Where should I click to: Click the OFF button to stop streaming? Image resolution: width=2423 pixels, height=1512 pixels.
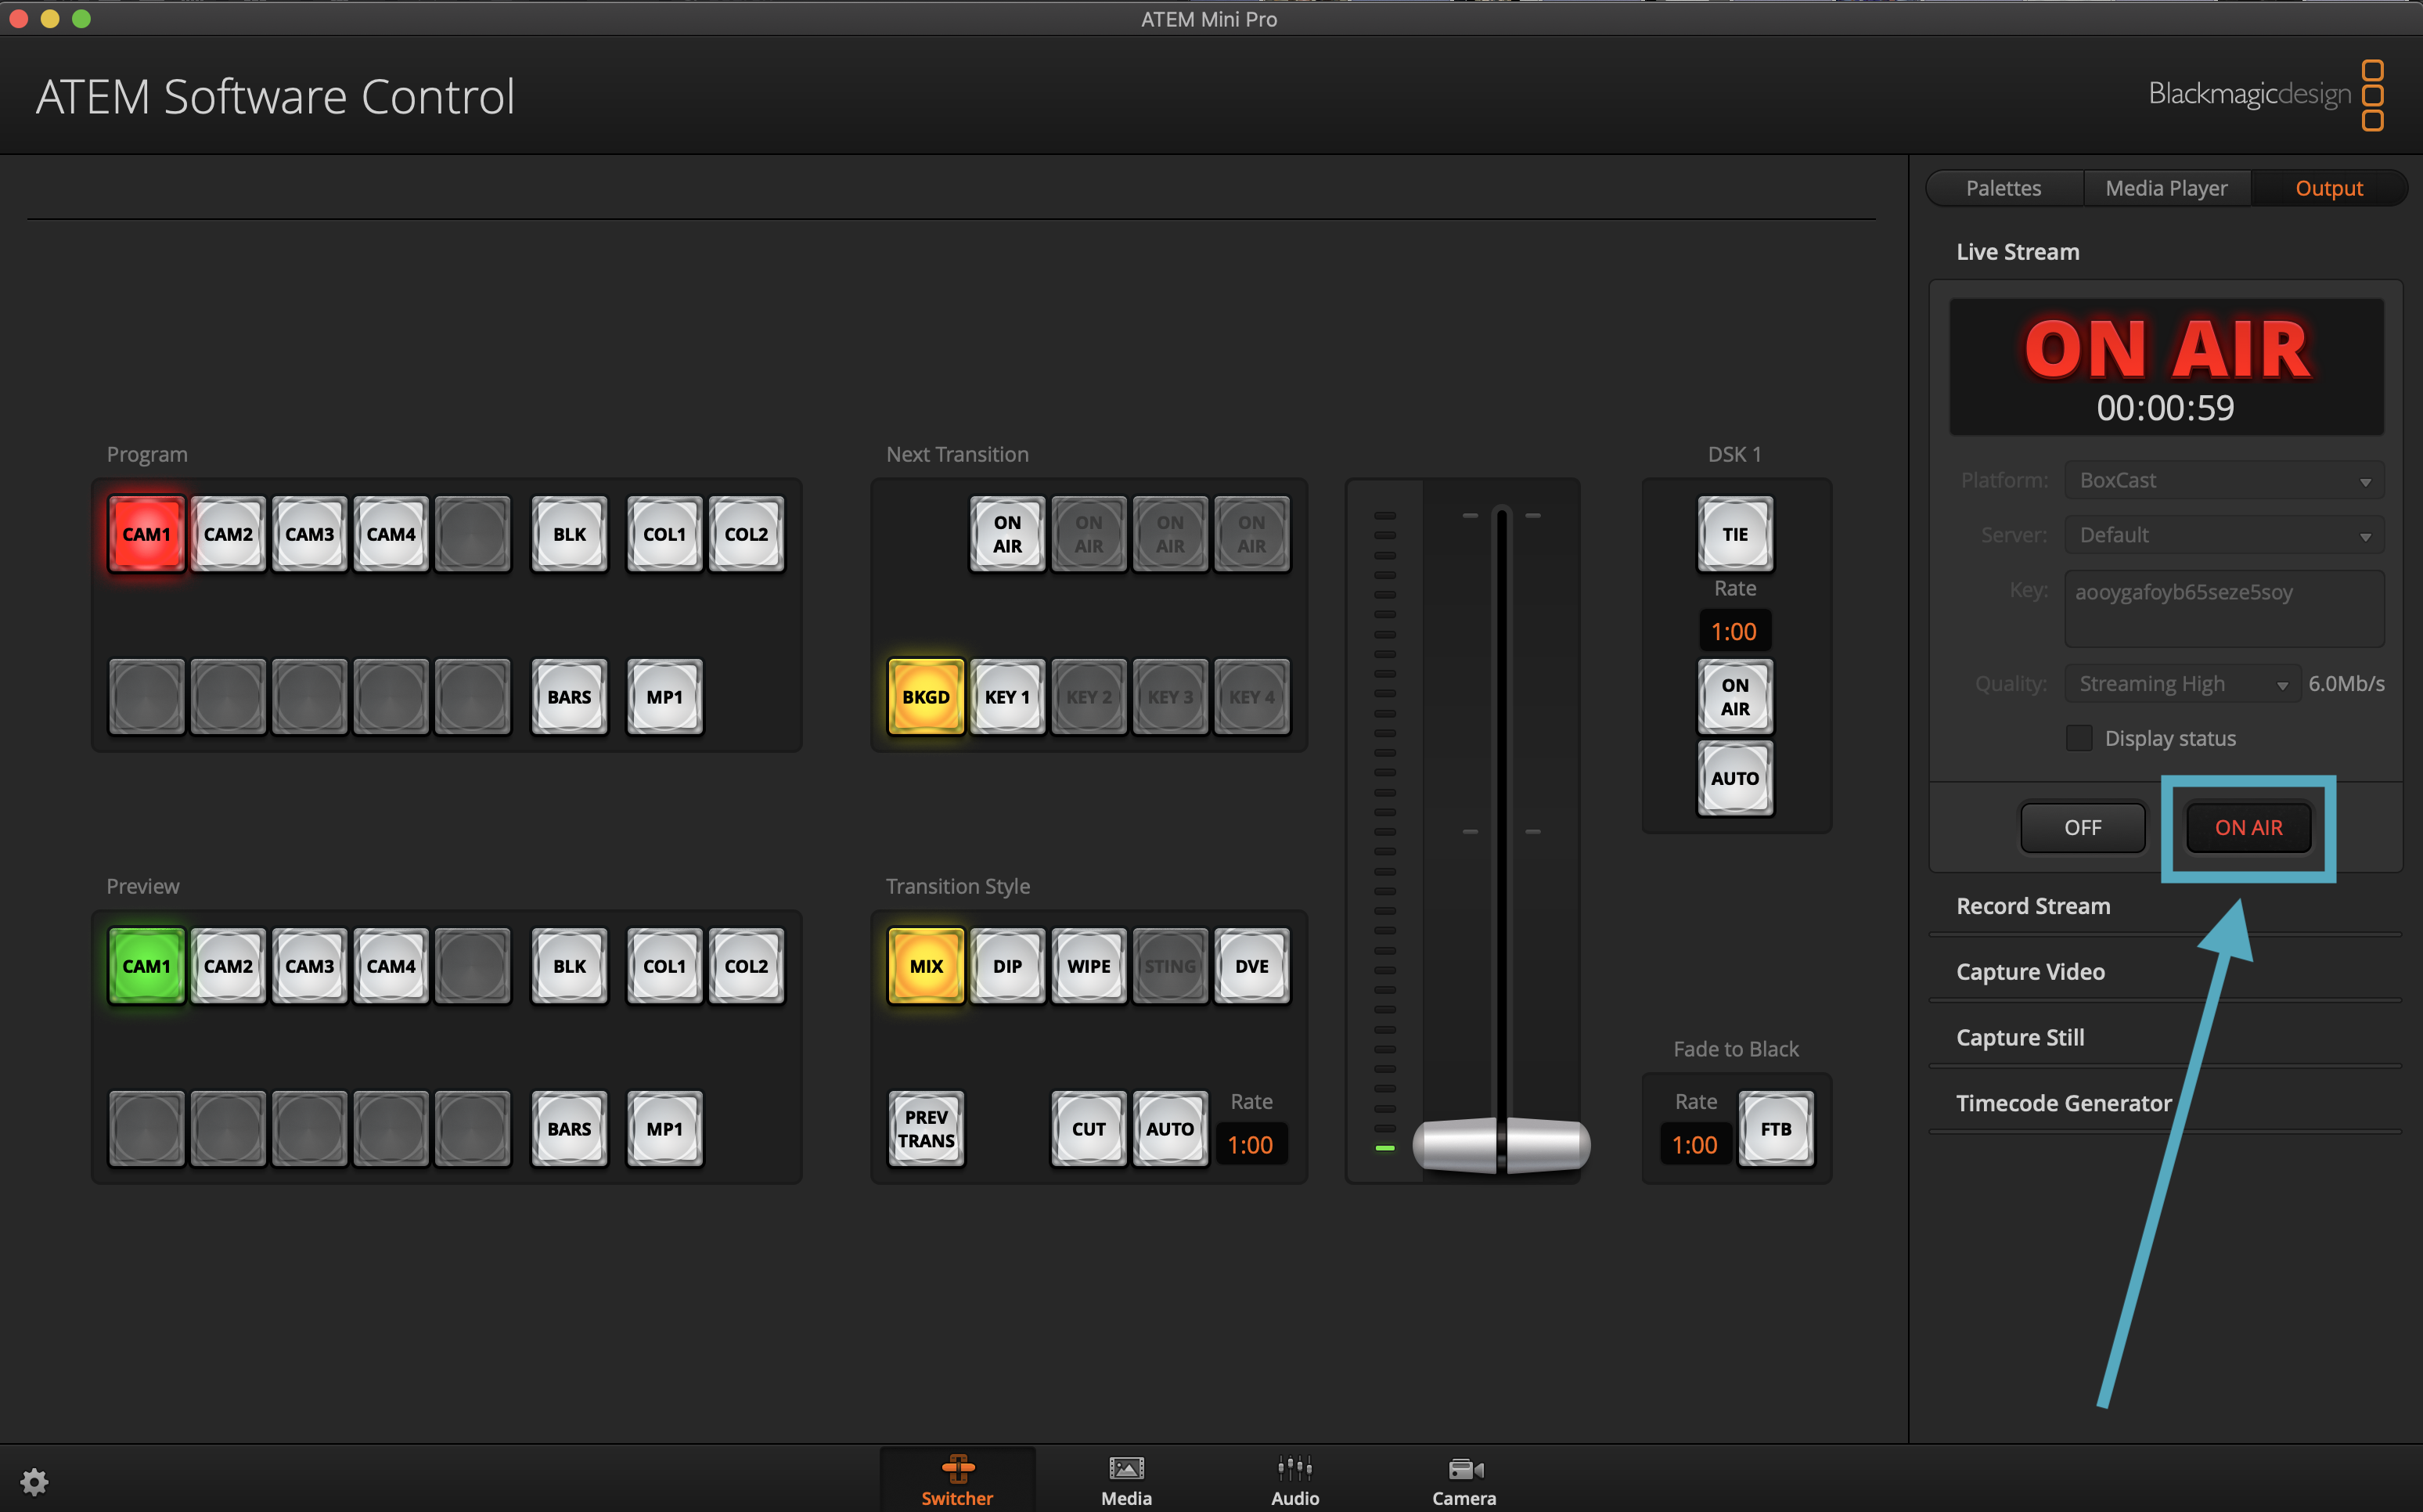[2082, 828]
